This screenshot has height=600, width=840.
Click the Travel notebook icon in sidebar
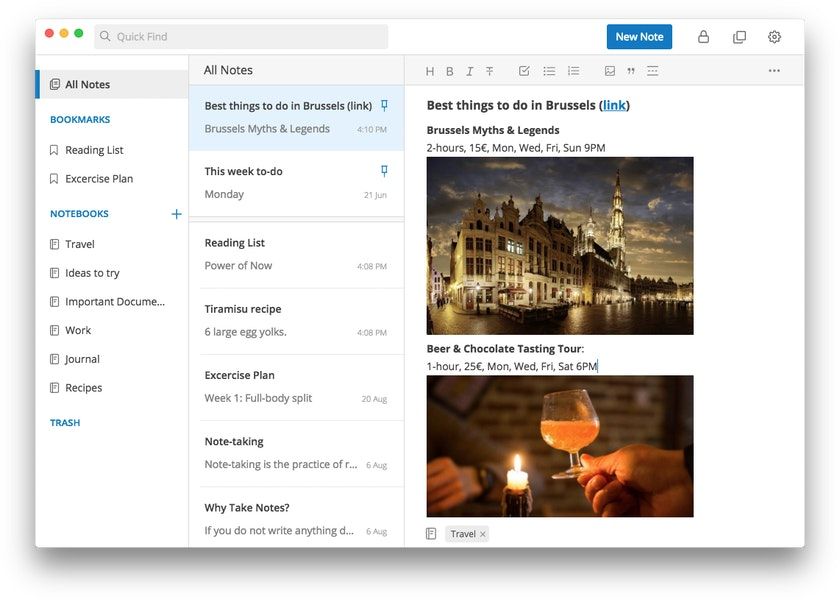pos(54,244)
